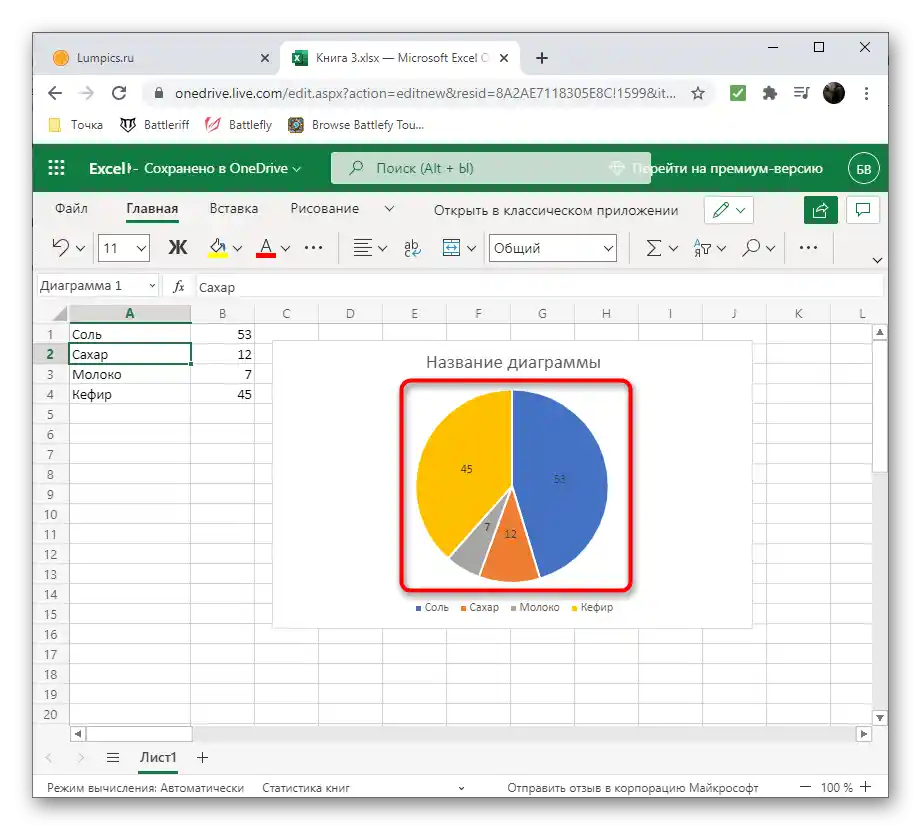Expand the fill color dropdown arrow

[237, 248]
